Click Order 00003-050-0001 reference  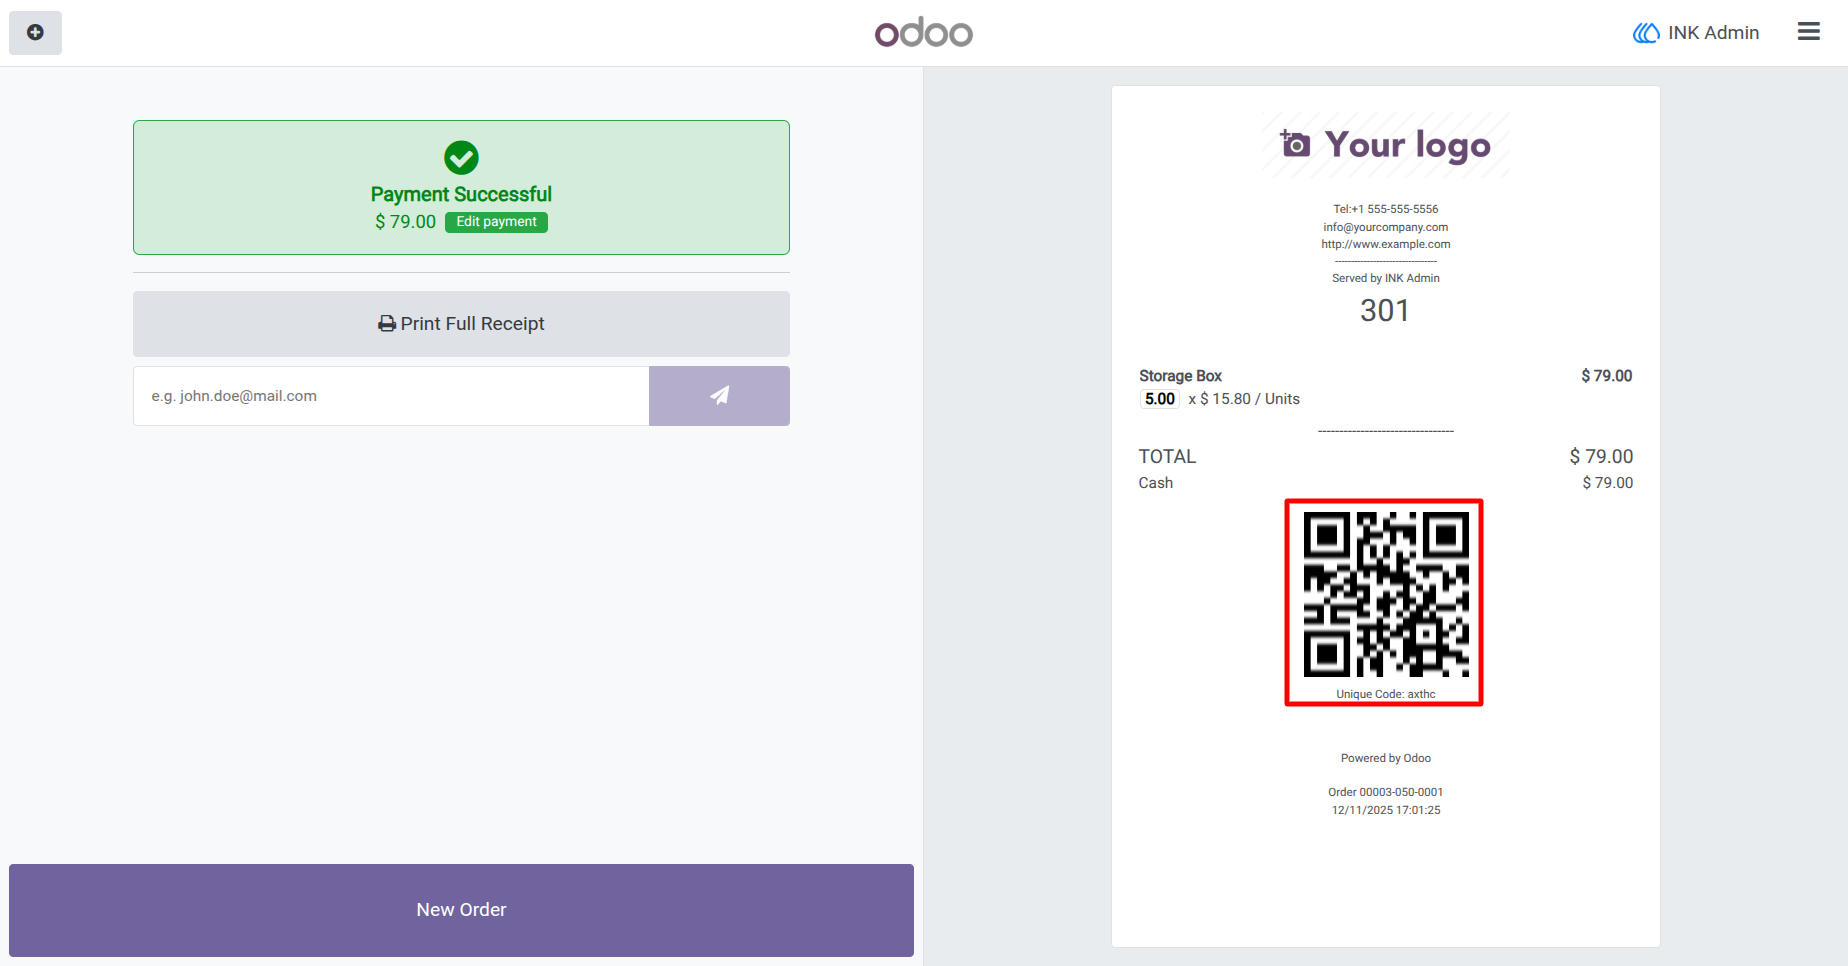(x=1385, y=792)
